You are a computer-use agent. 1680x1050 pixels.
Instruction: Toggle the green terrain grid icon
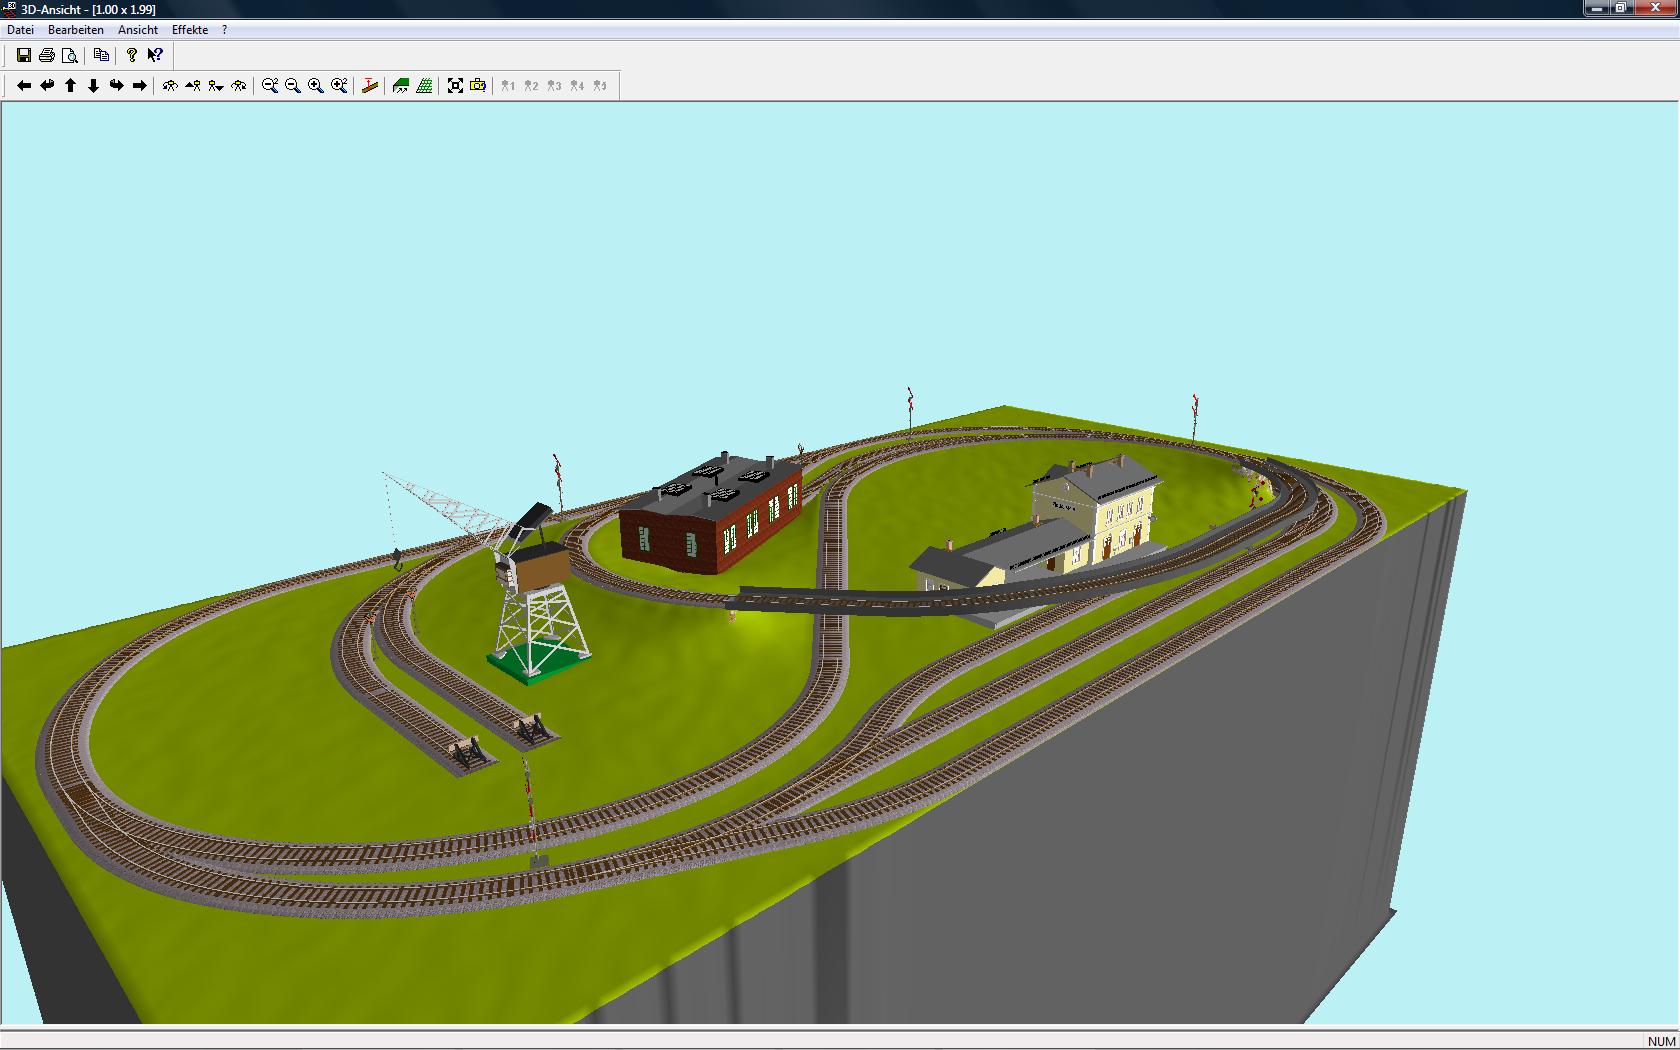[x=424, y=86]
